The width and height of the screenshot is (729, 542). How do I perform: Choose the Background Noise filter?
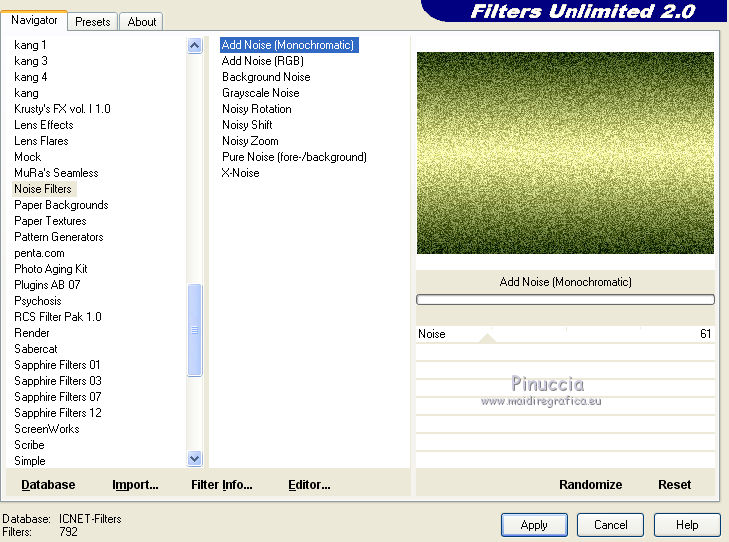[266, 77]
